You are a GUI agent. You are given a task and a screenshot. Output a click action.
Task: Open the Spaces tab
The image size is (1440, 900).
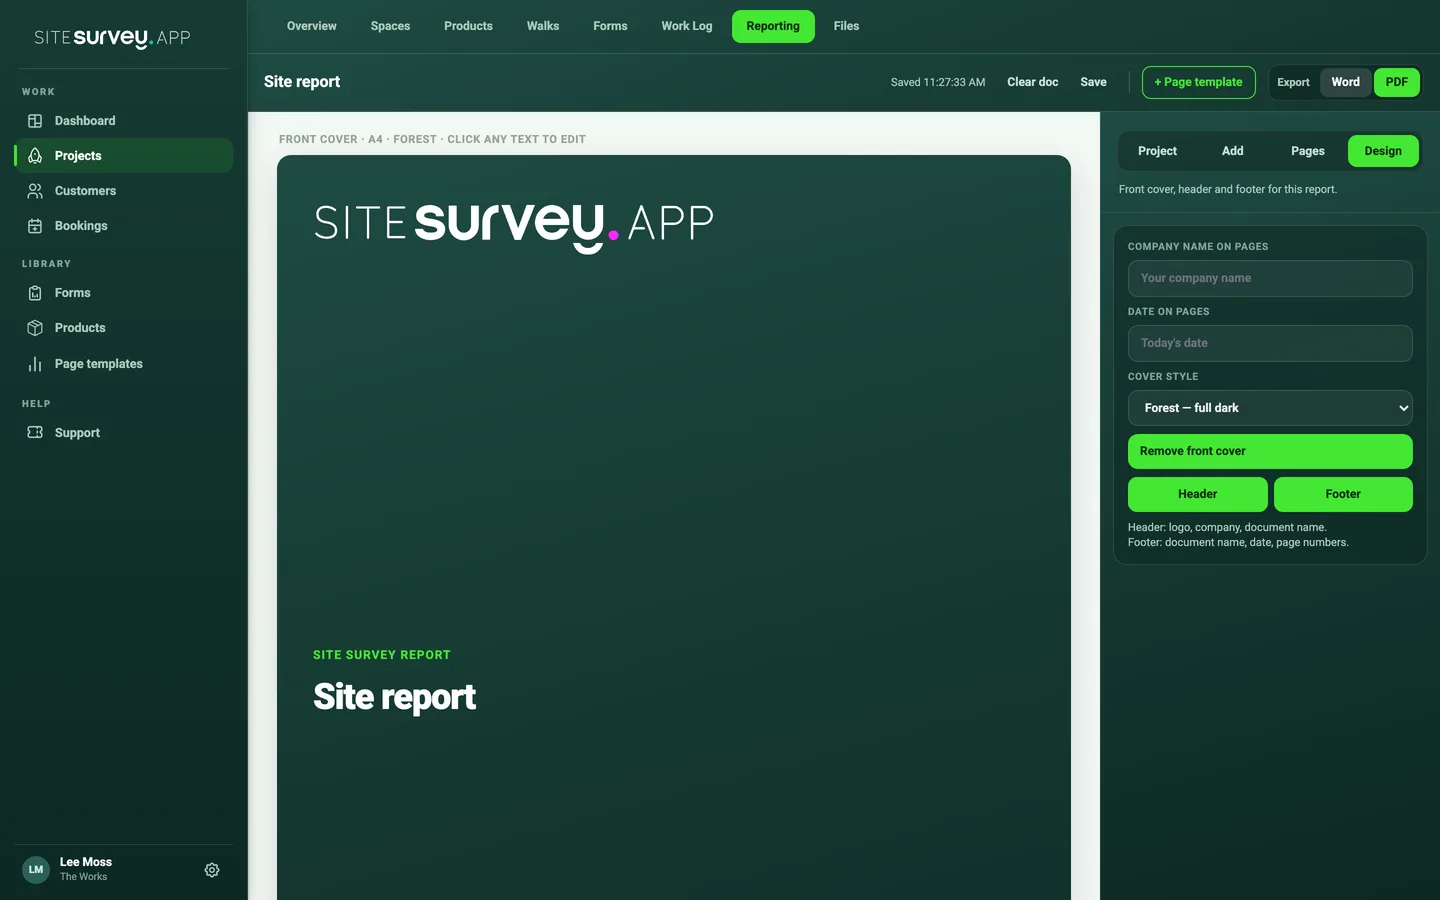[390, 26]
